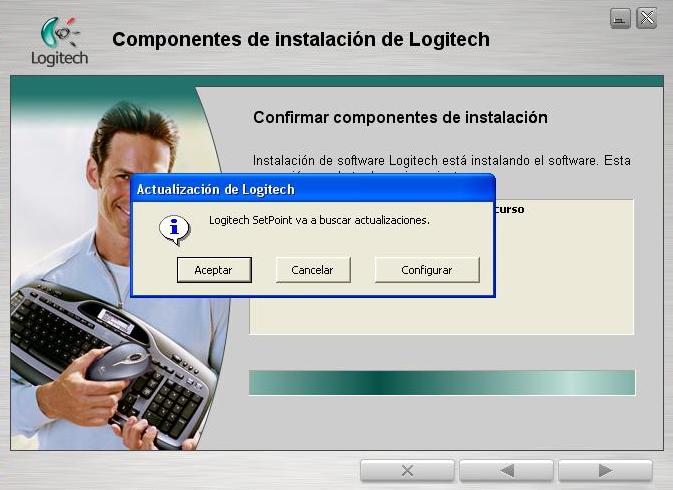Click the Componentes de instalación de Logitech title
Screen dimensions: 673x490
tap(301, 39)
